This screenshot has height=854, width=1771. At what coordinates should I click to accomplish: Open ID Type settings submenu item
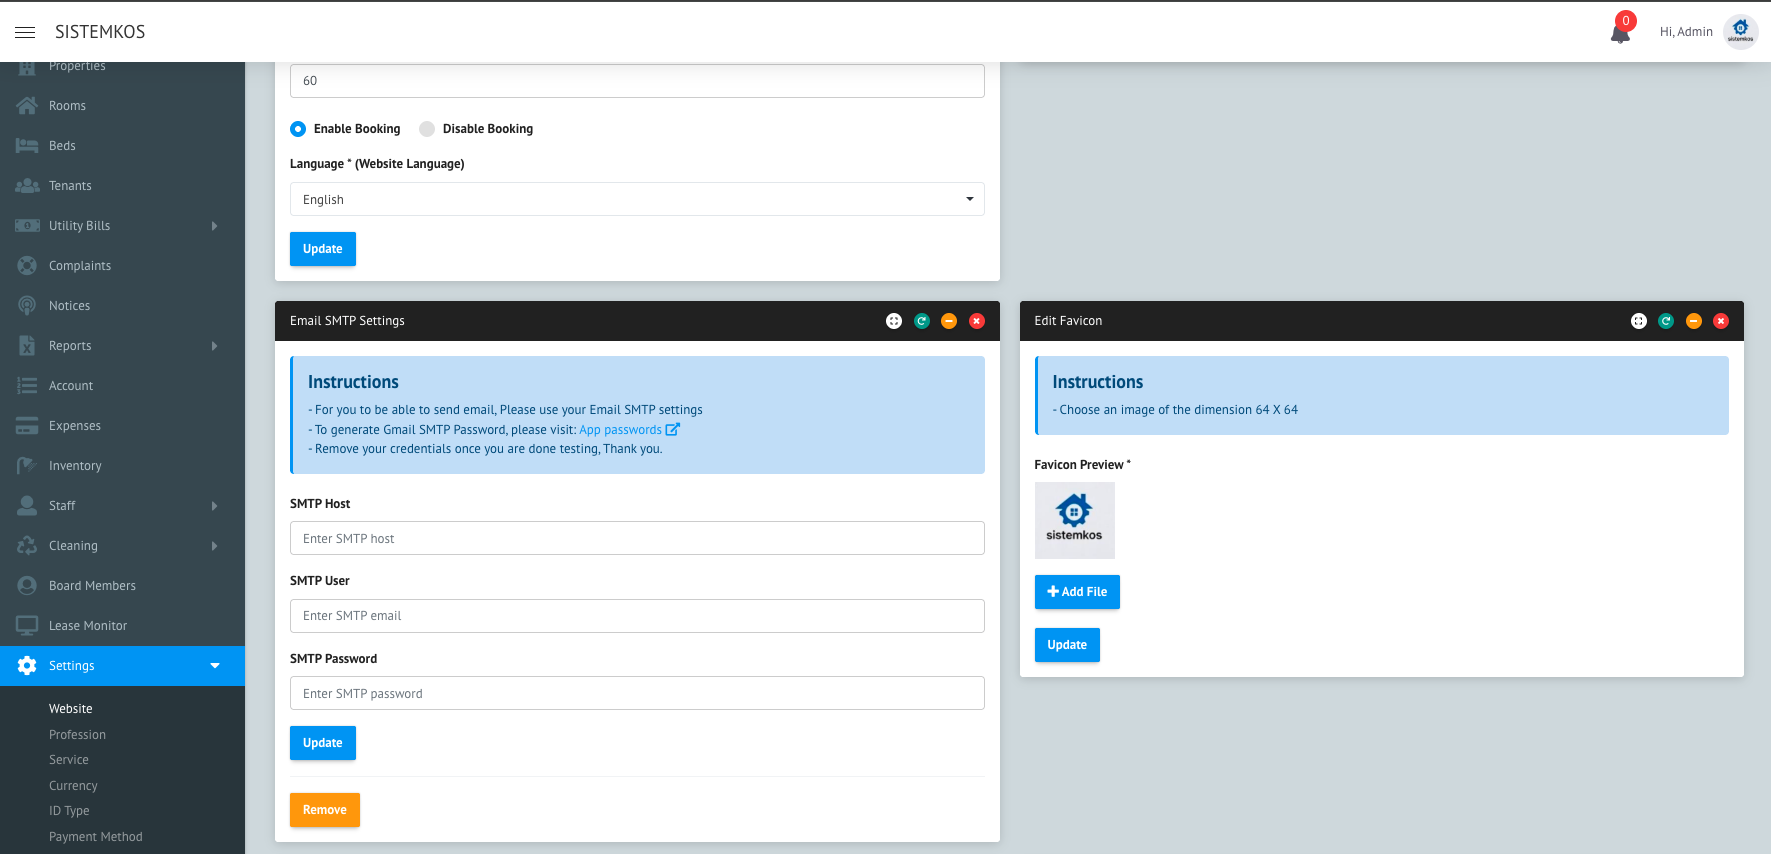69,811
